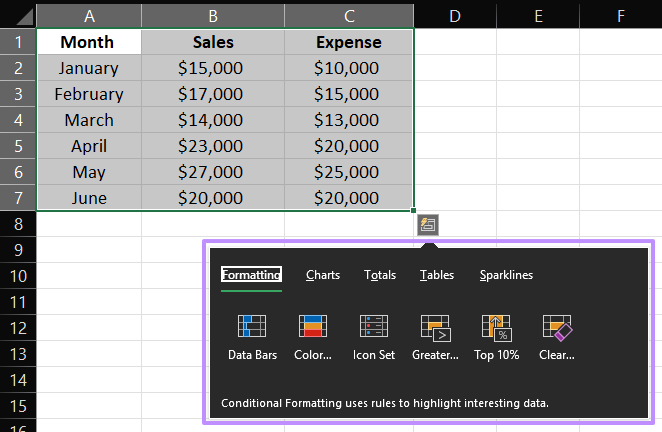Viewport: 662px width, 432px height.
Task: Select June's $20,000 Expense cell
Action: point(346,198)
